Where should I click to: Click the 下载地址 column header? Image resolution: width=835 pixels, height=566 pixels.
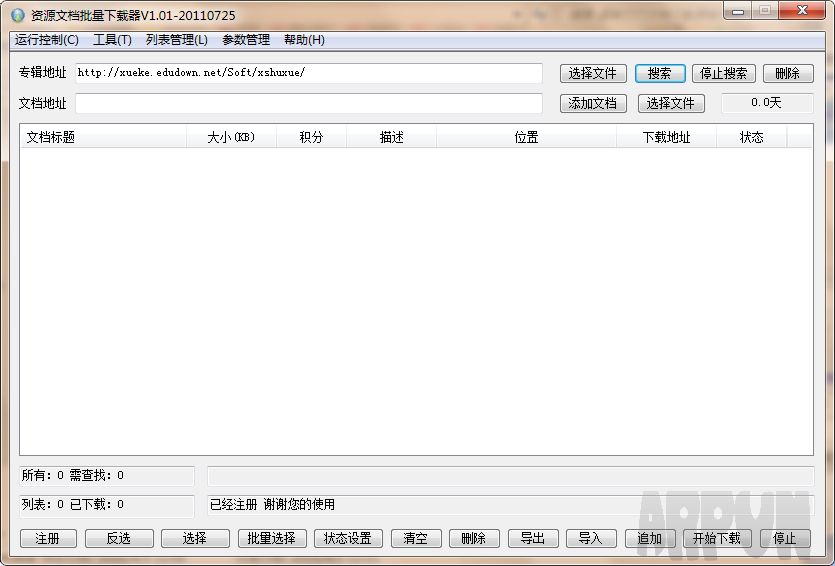666,137
